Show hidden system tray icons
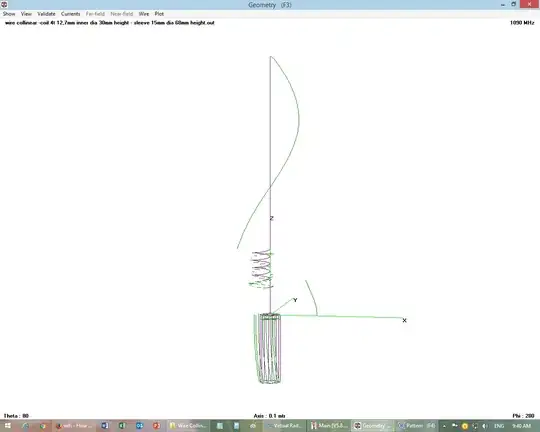 (444, 426)
